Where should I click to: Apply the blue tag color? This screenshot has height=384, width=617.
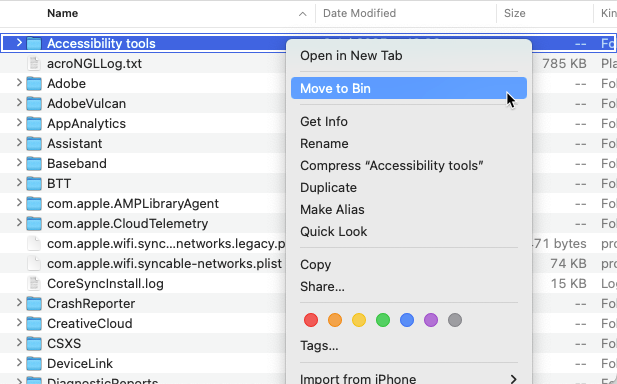pos(407,320)
